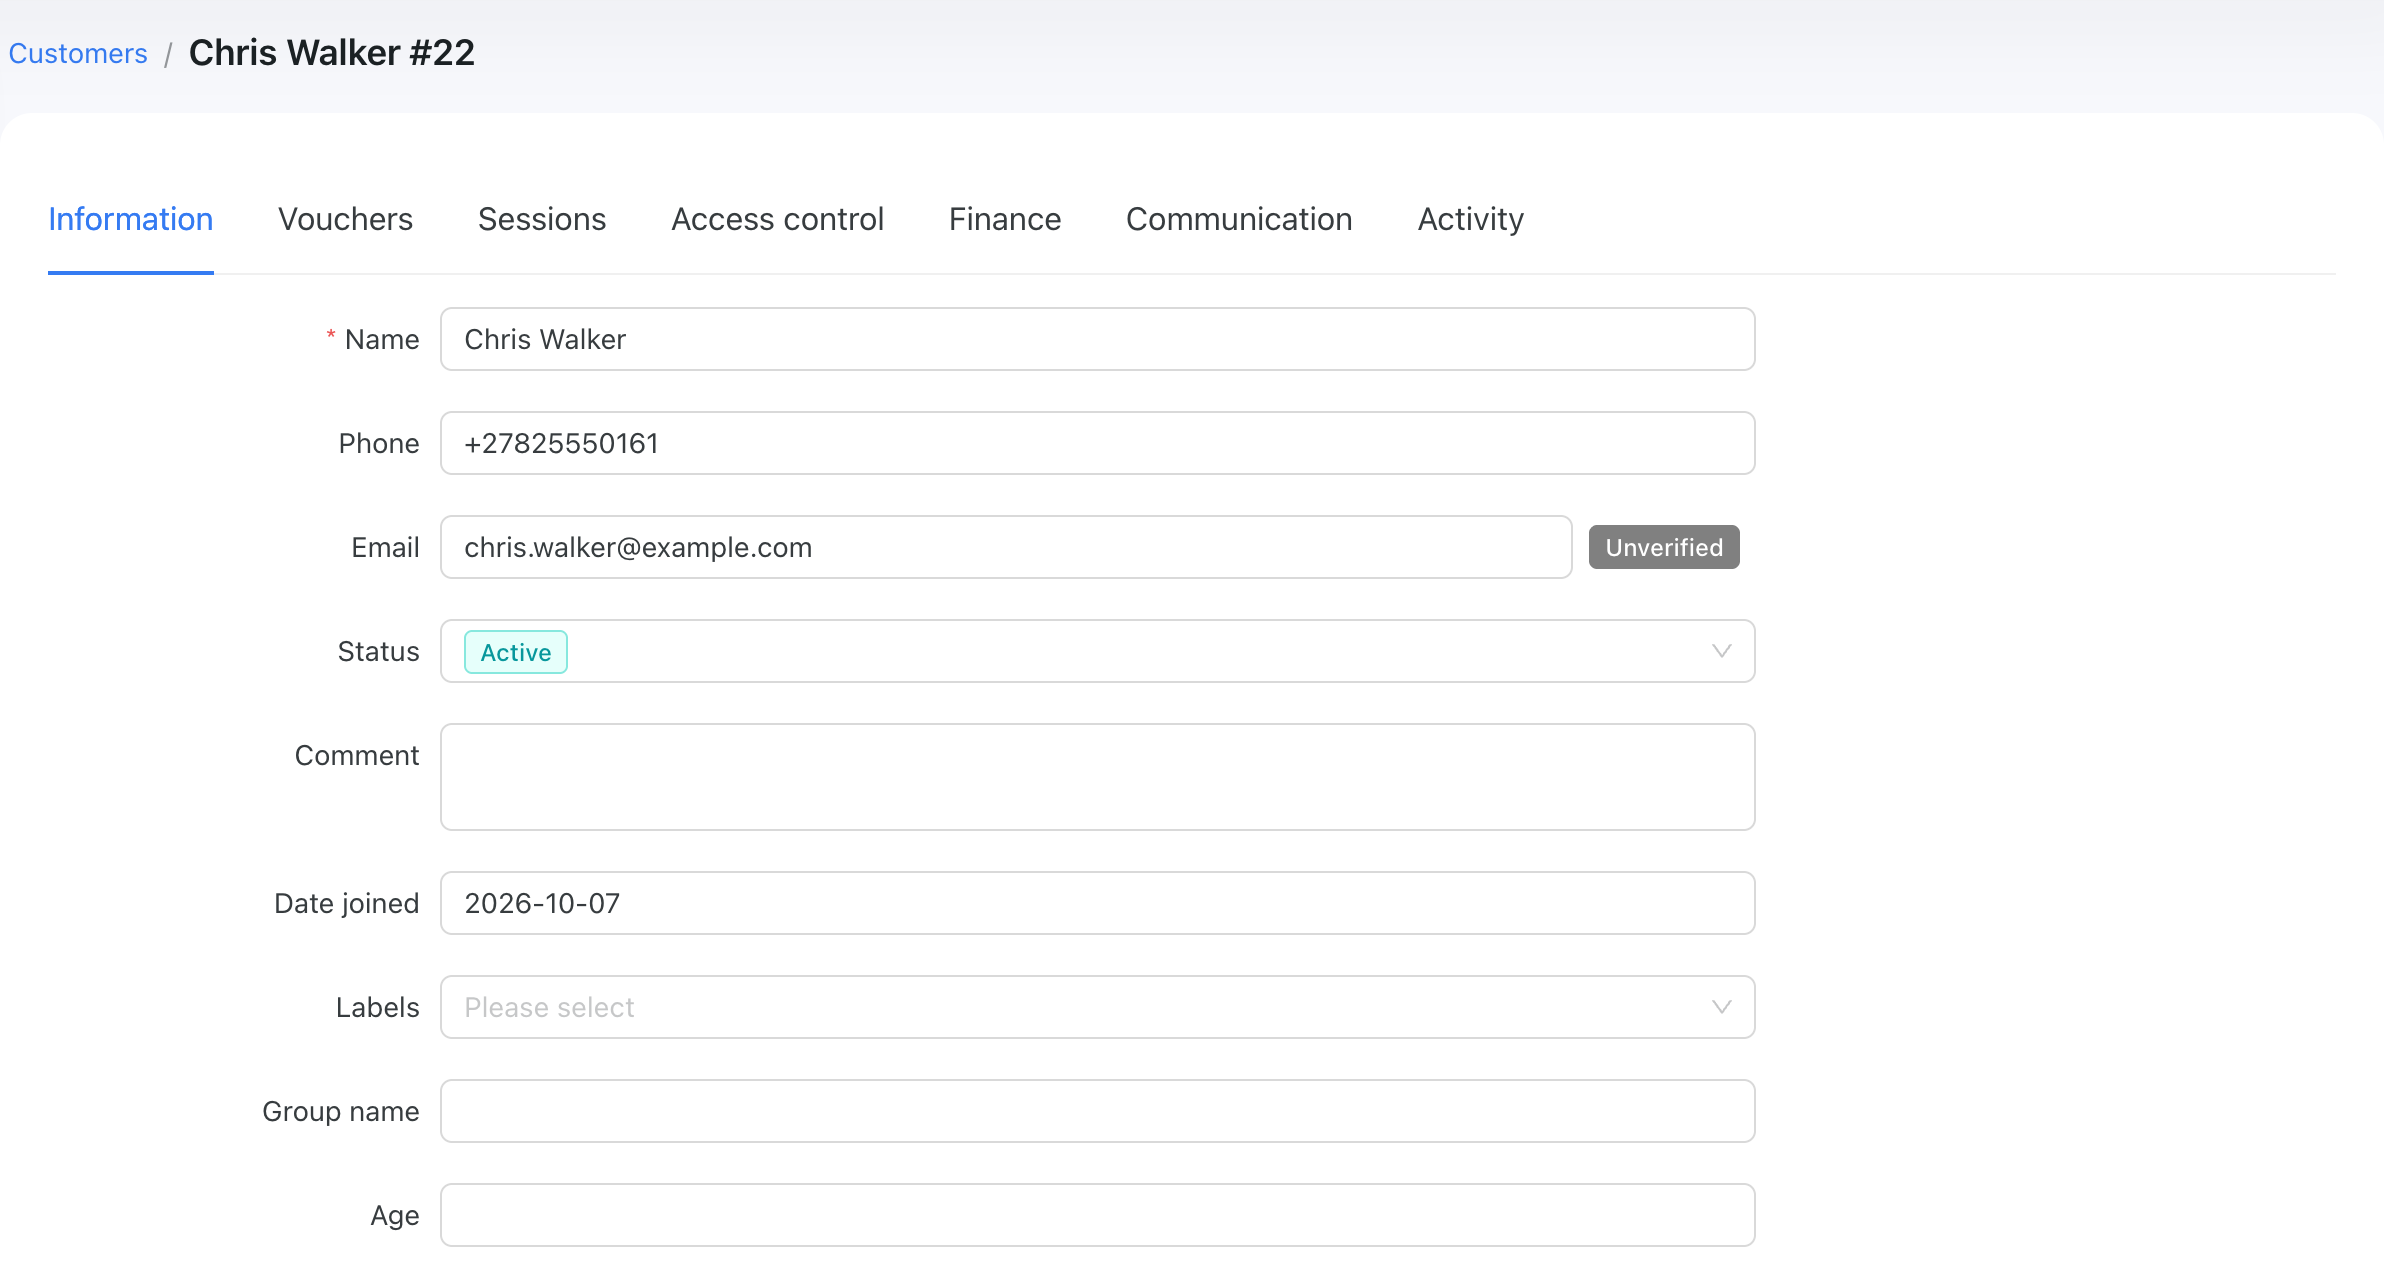The height and width of the screenshot is (1280, 2384).
Task: Open the Vouchers tab
Action: (x=345, y=219)
